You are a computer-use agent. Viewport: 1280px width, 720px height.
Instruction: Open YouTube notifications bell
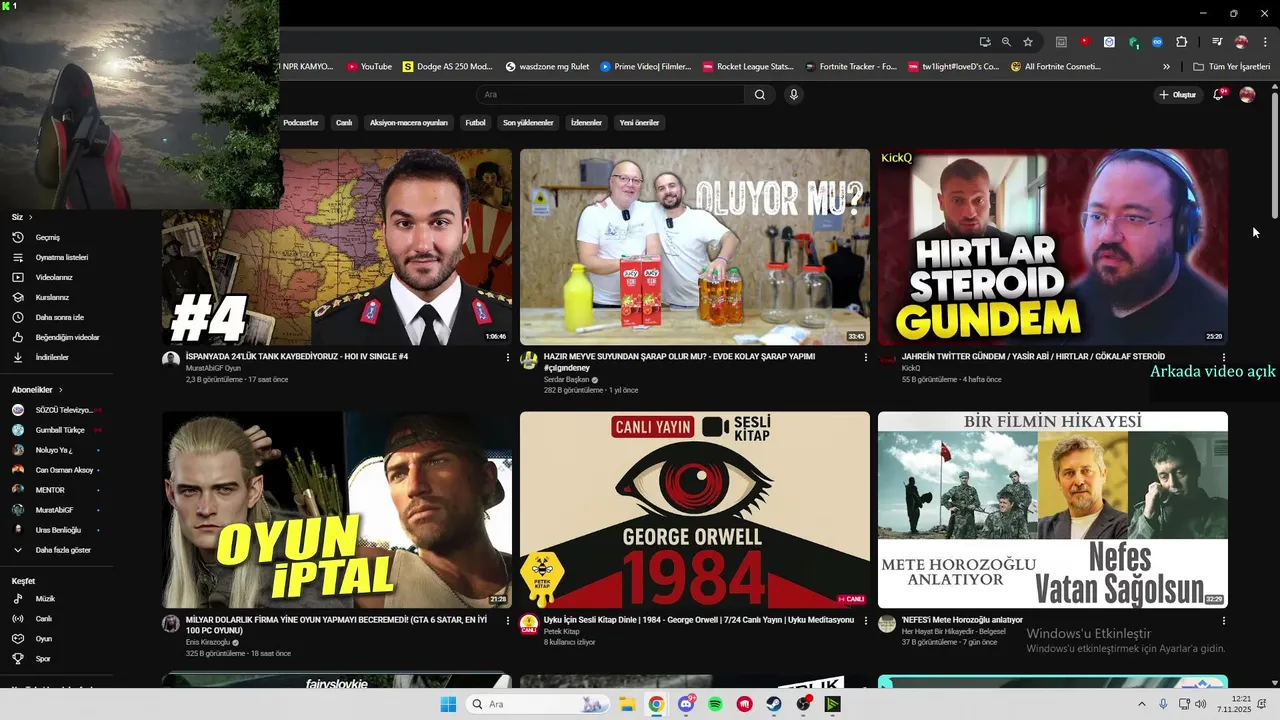point(1218,95)
